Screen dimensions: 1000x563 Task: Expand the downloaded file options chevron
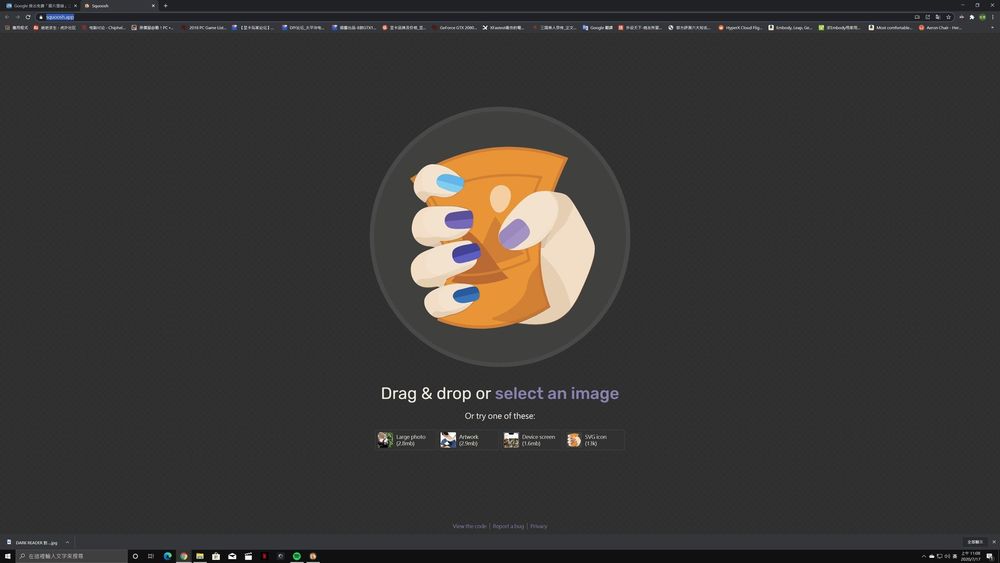tap(67, 543)
